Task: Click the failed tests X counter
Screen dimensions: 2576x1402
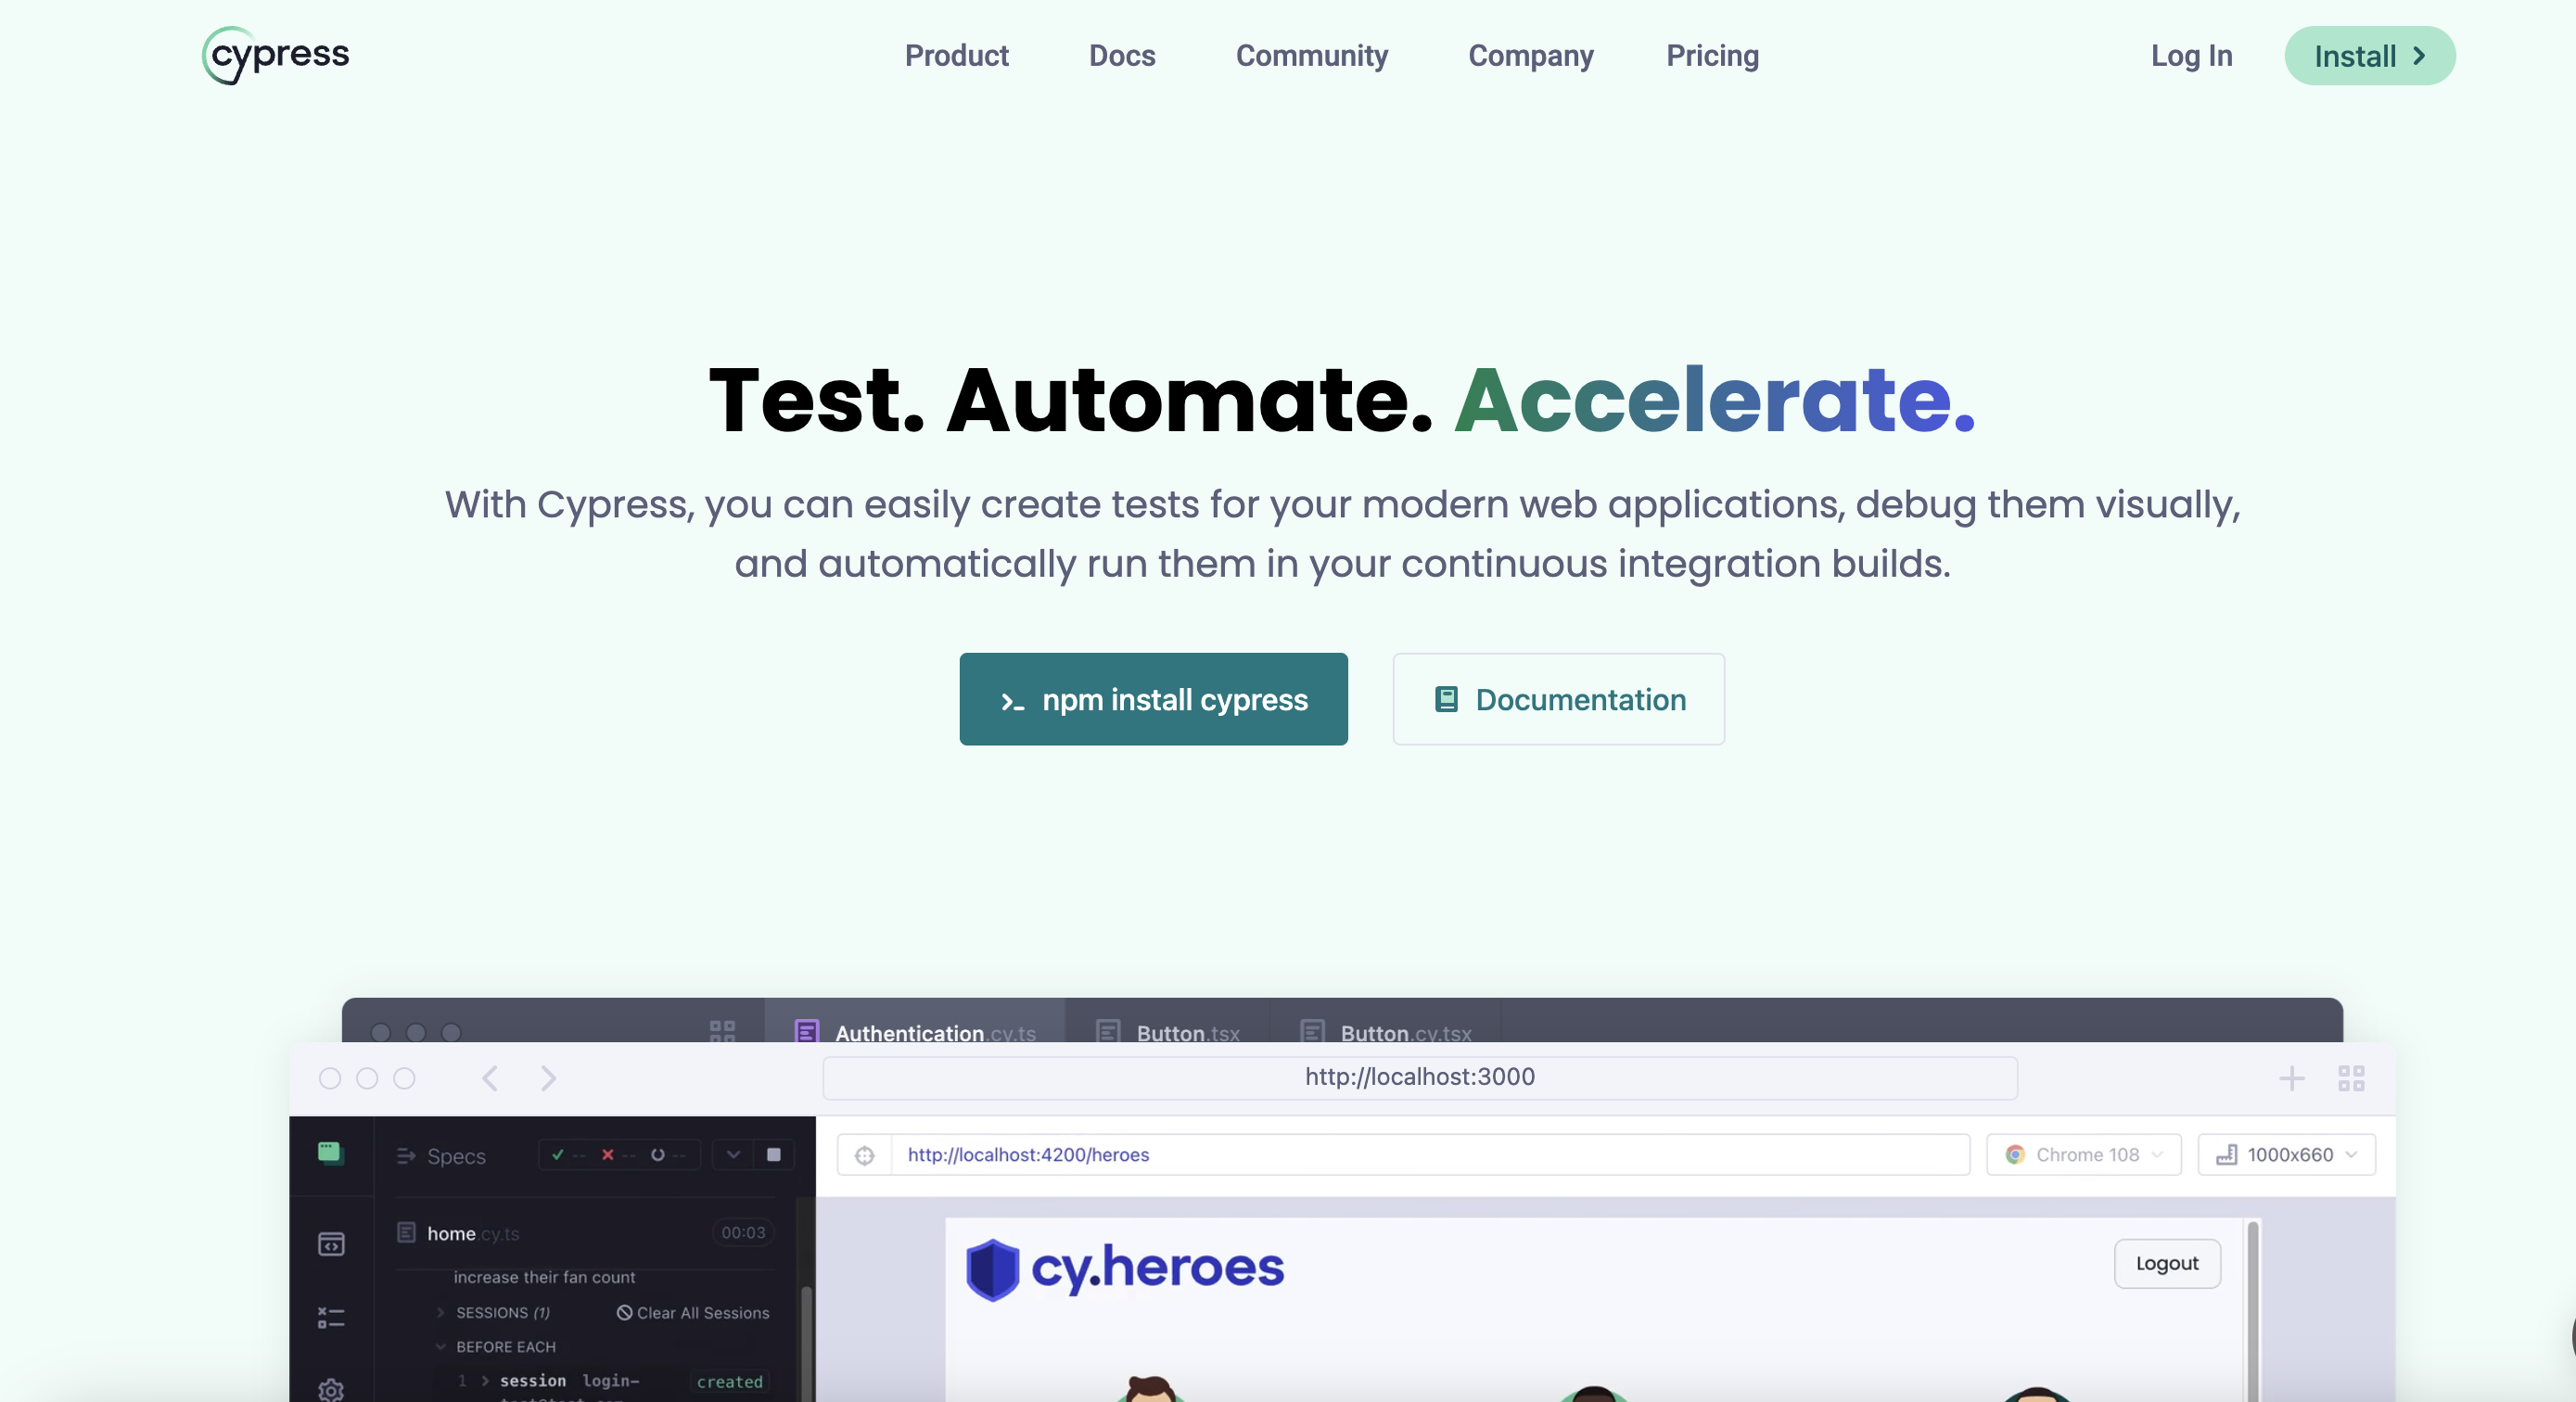Action: 617,1155
